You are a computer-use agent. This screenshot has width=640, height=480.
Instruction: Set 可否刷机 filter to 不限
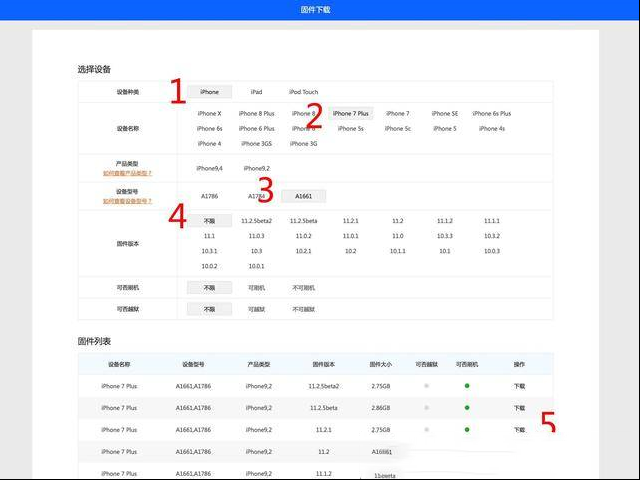[x=209, y=288]
